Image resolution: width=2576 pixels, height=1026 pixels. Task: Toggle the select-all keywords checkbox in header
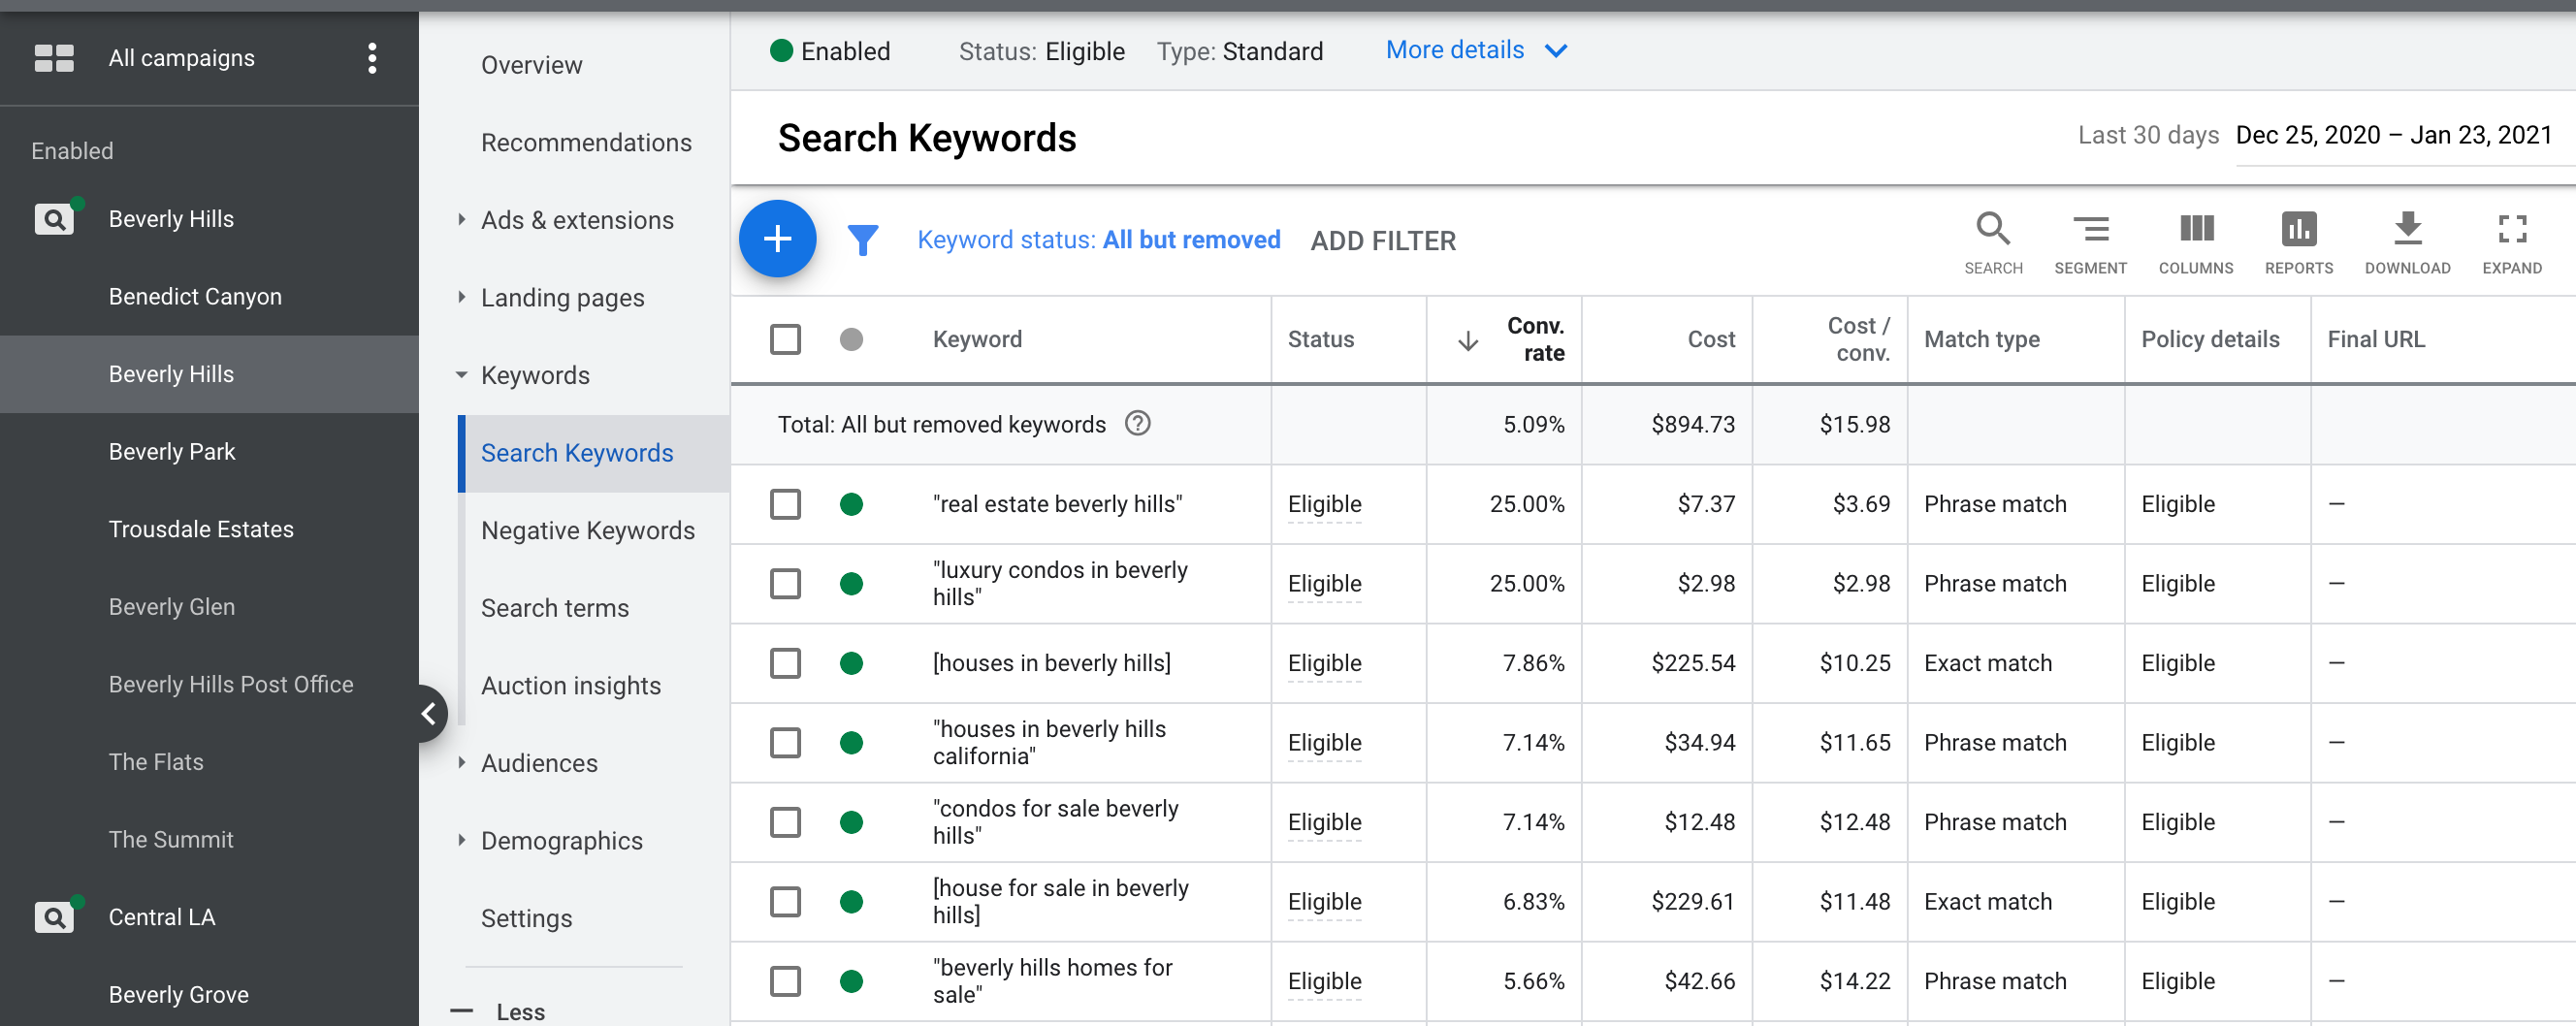pos(785,340)
